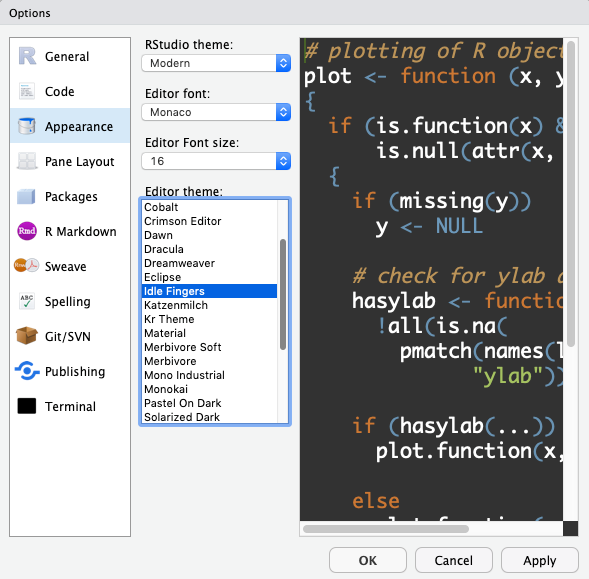The width and height of the screenshot is (589, 579).
Task: Choose the Cobalt editor theme
Action: [210, 207]
